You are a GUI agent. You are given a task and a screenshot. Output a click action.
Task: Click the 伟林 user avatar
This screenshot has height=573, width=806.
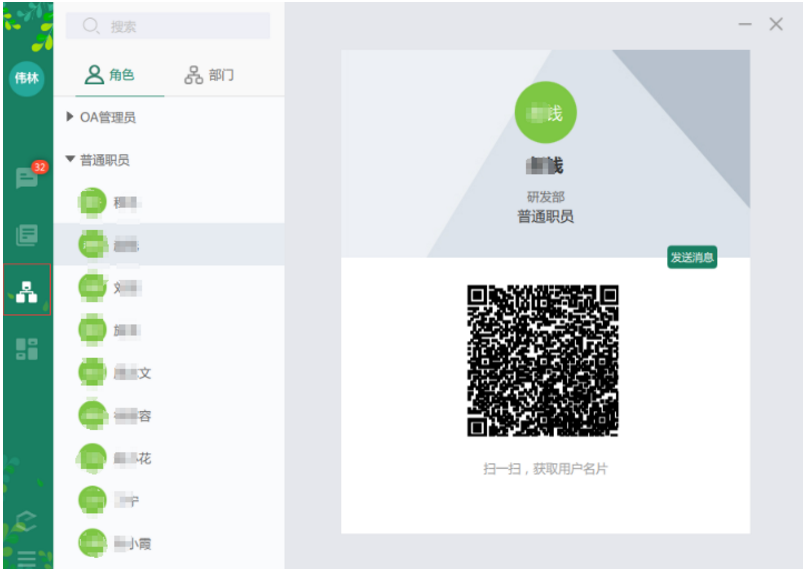tap(27, 78)
